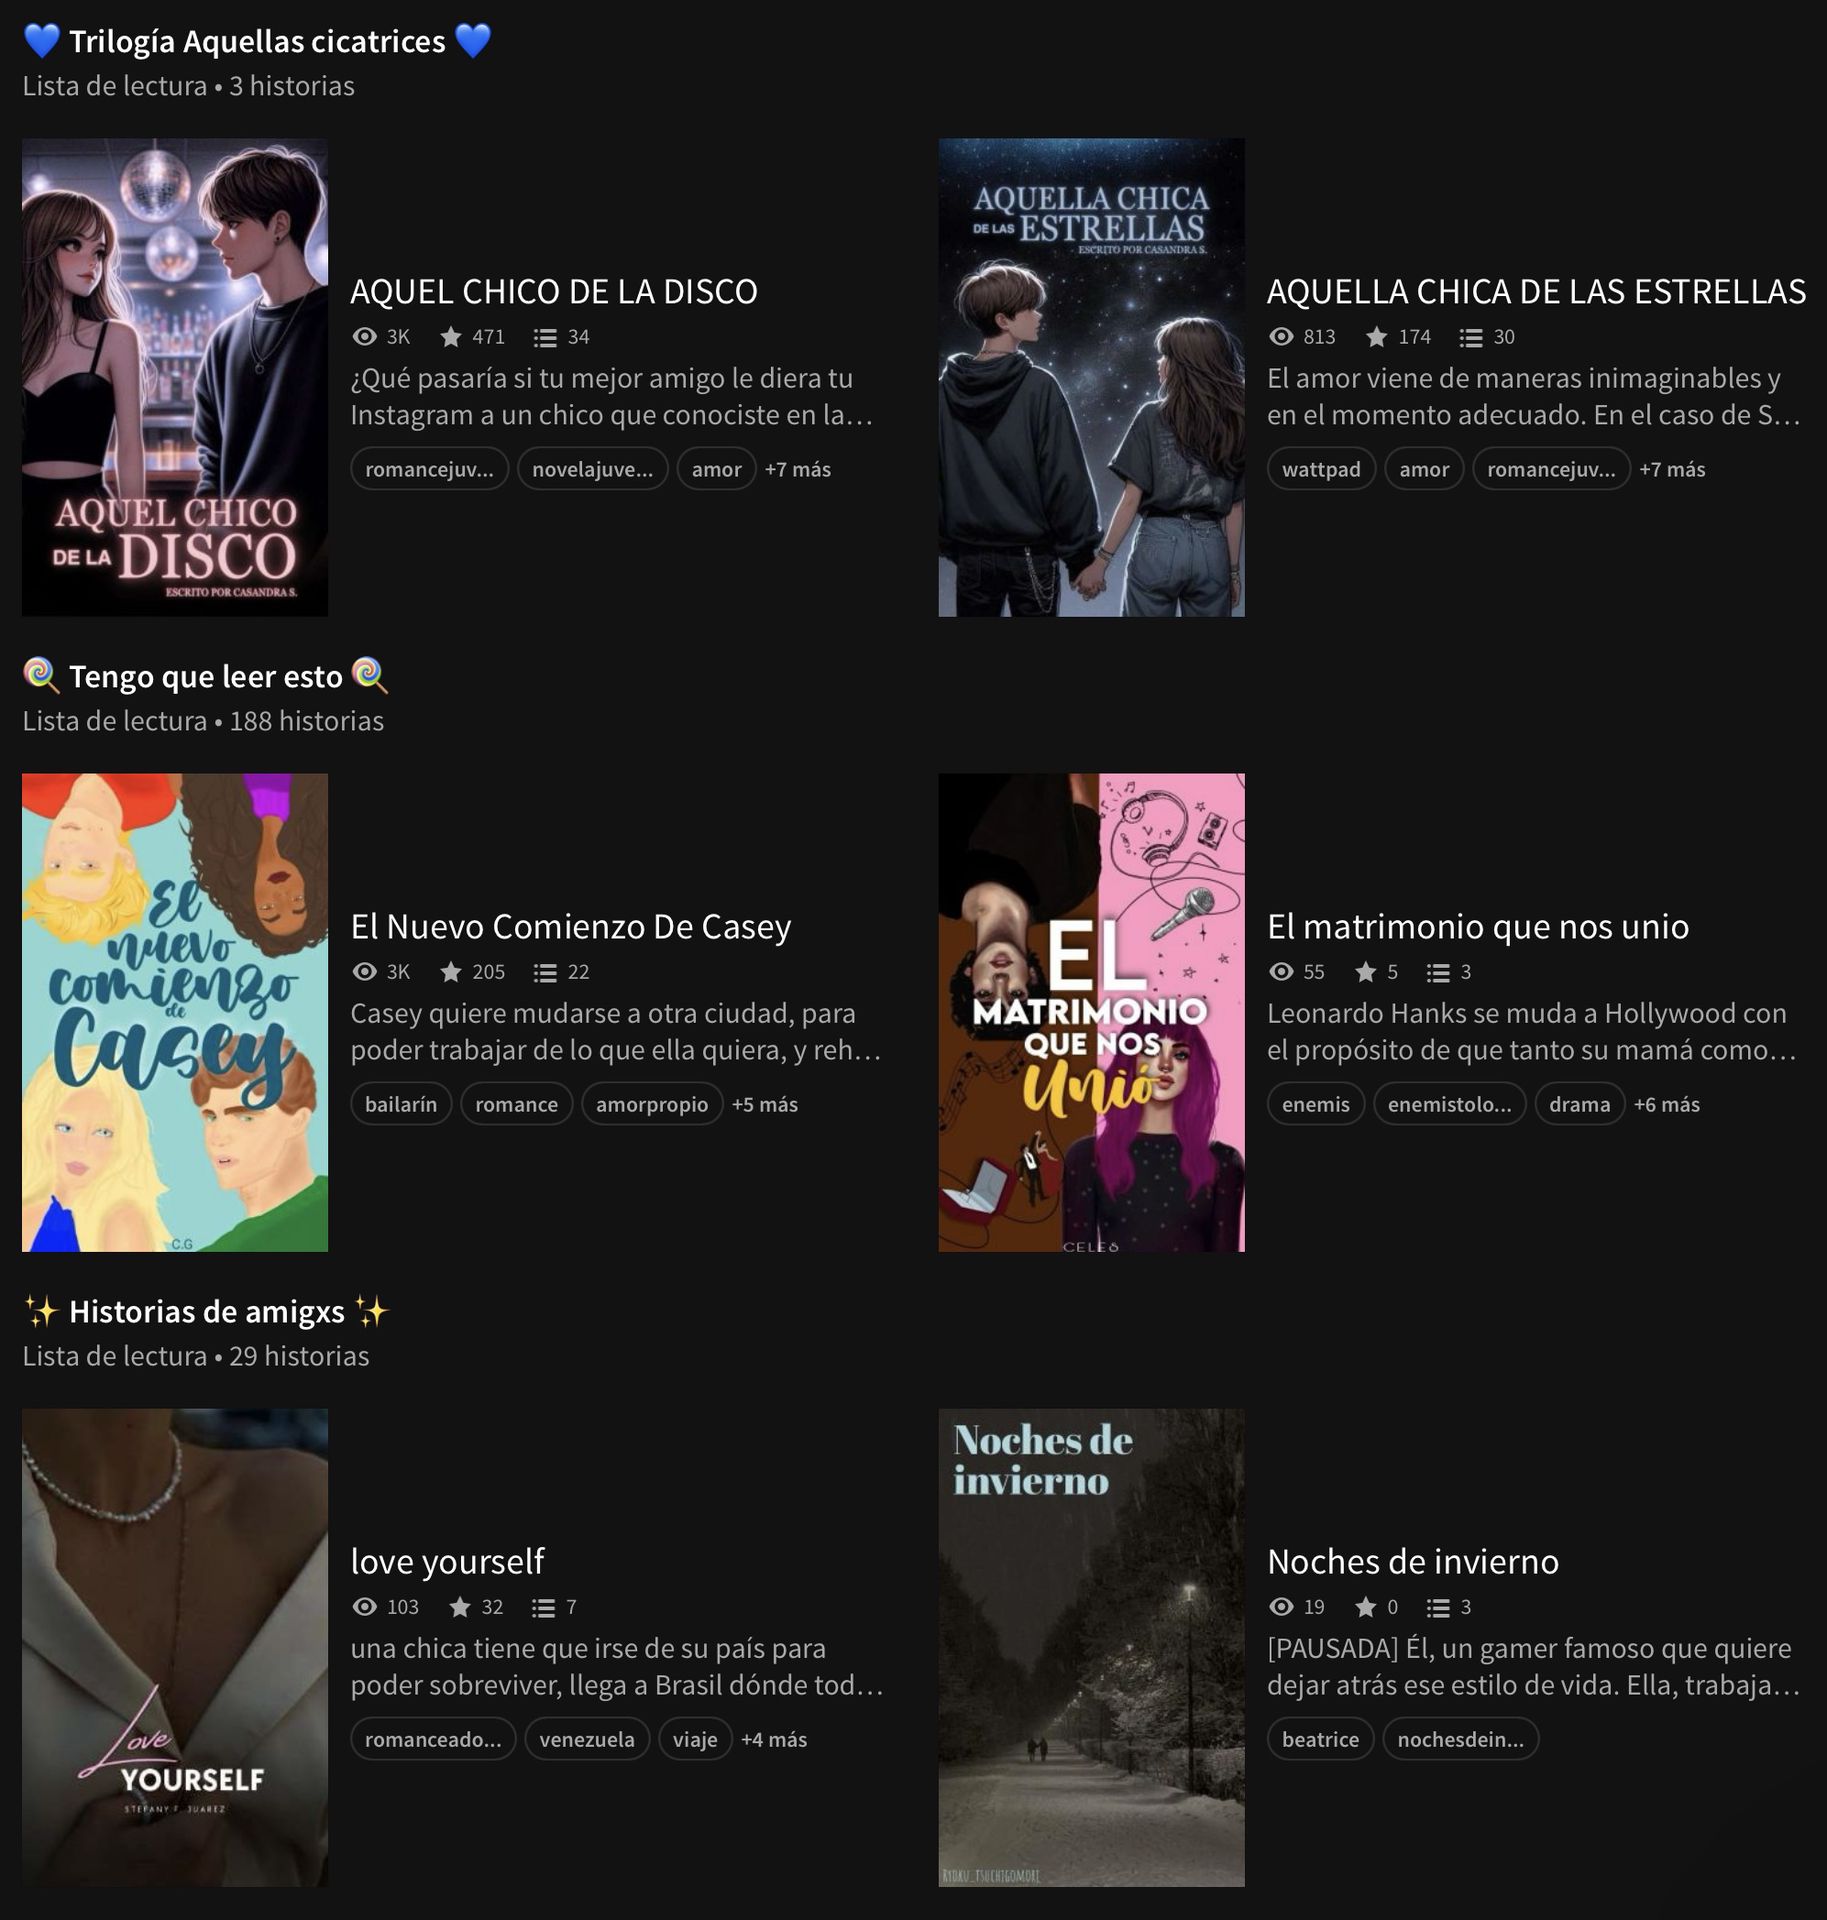1827x1920 pixels.
Task: Open Noches de invierno story title
Action: (1413, 1561)
